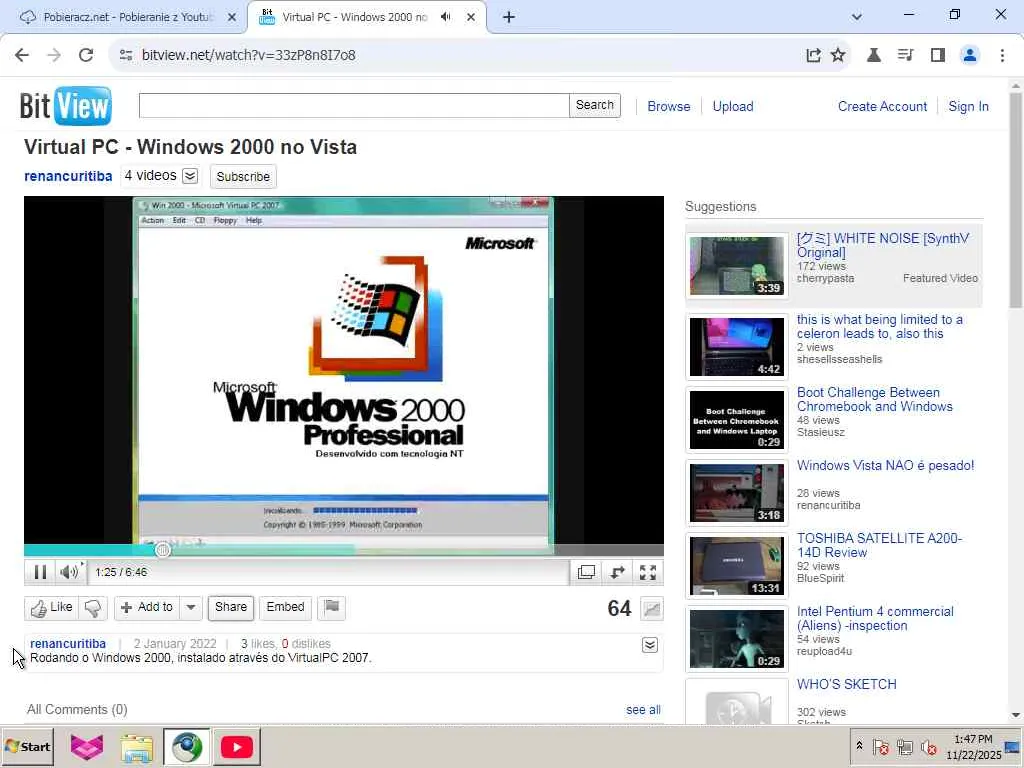Viewport: 1024px width, 768px height.
Task: Open the Browse page
Action: [669, 106]
